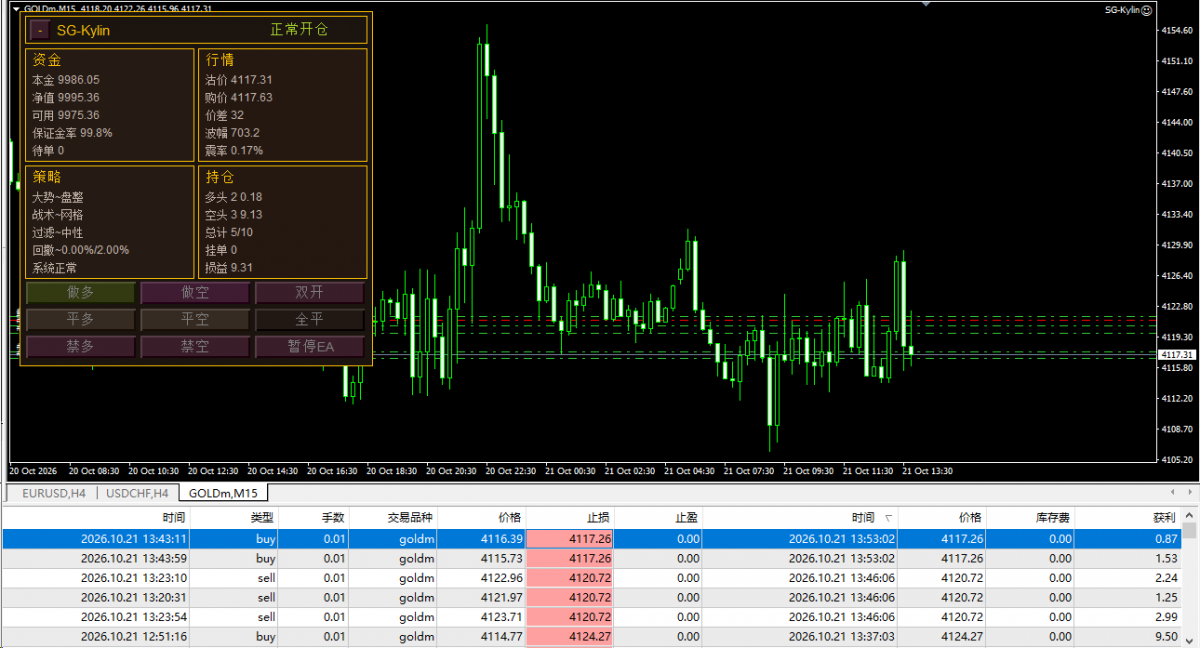This screenshot has height=648, width=1200.
Task: Toggle the 禁空 button
Action: coord(195,347)
